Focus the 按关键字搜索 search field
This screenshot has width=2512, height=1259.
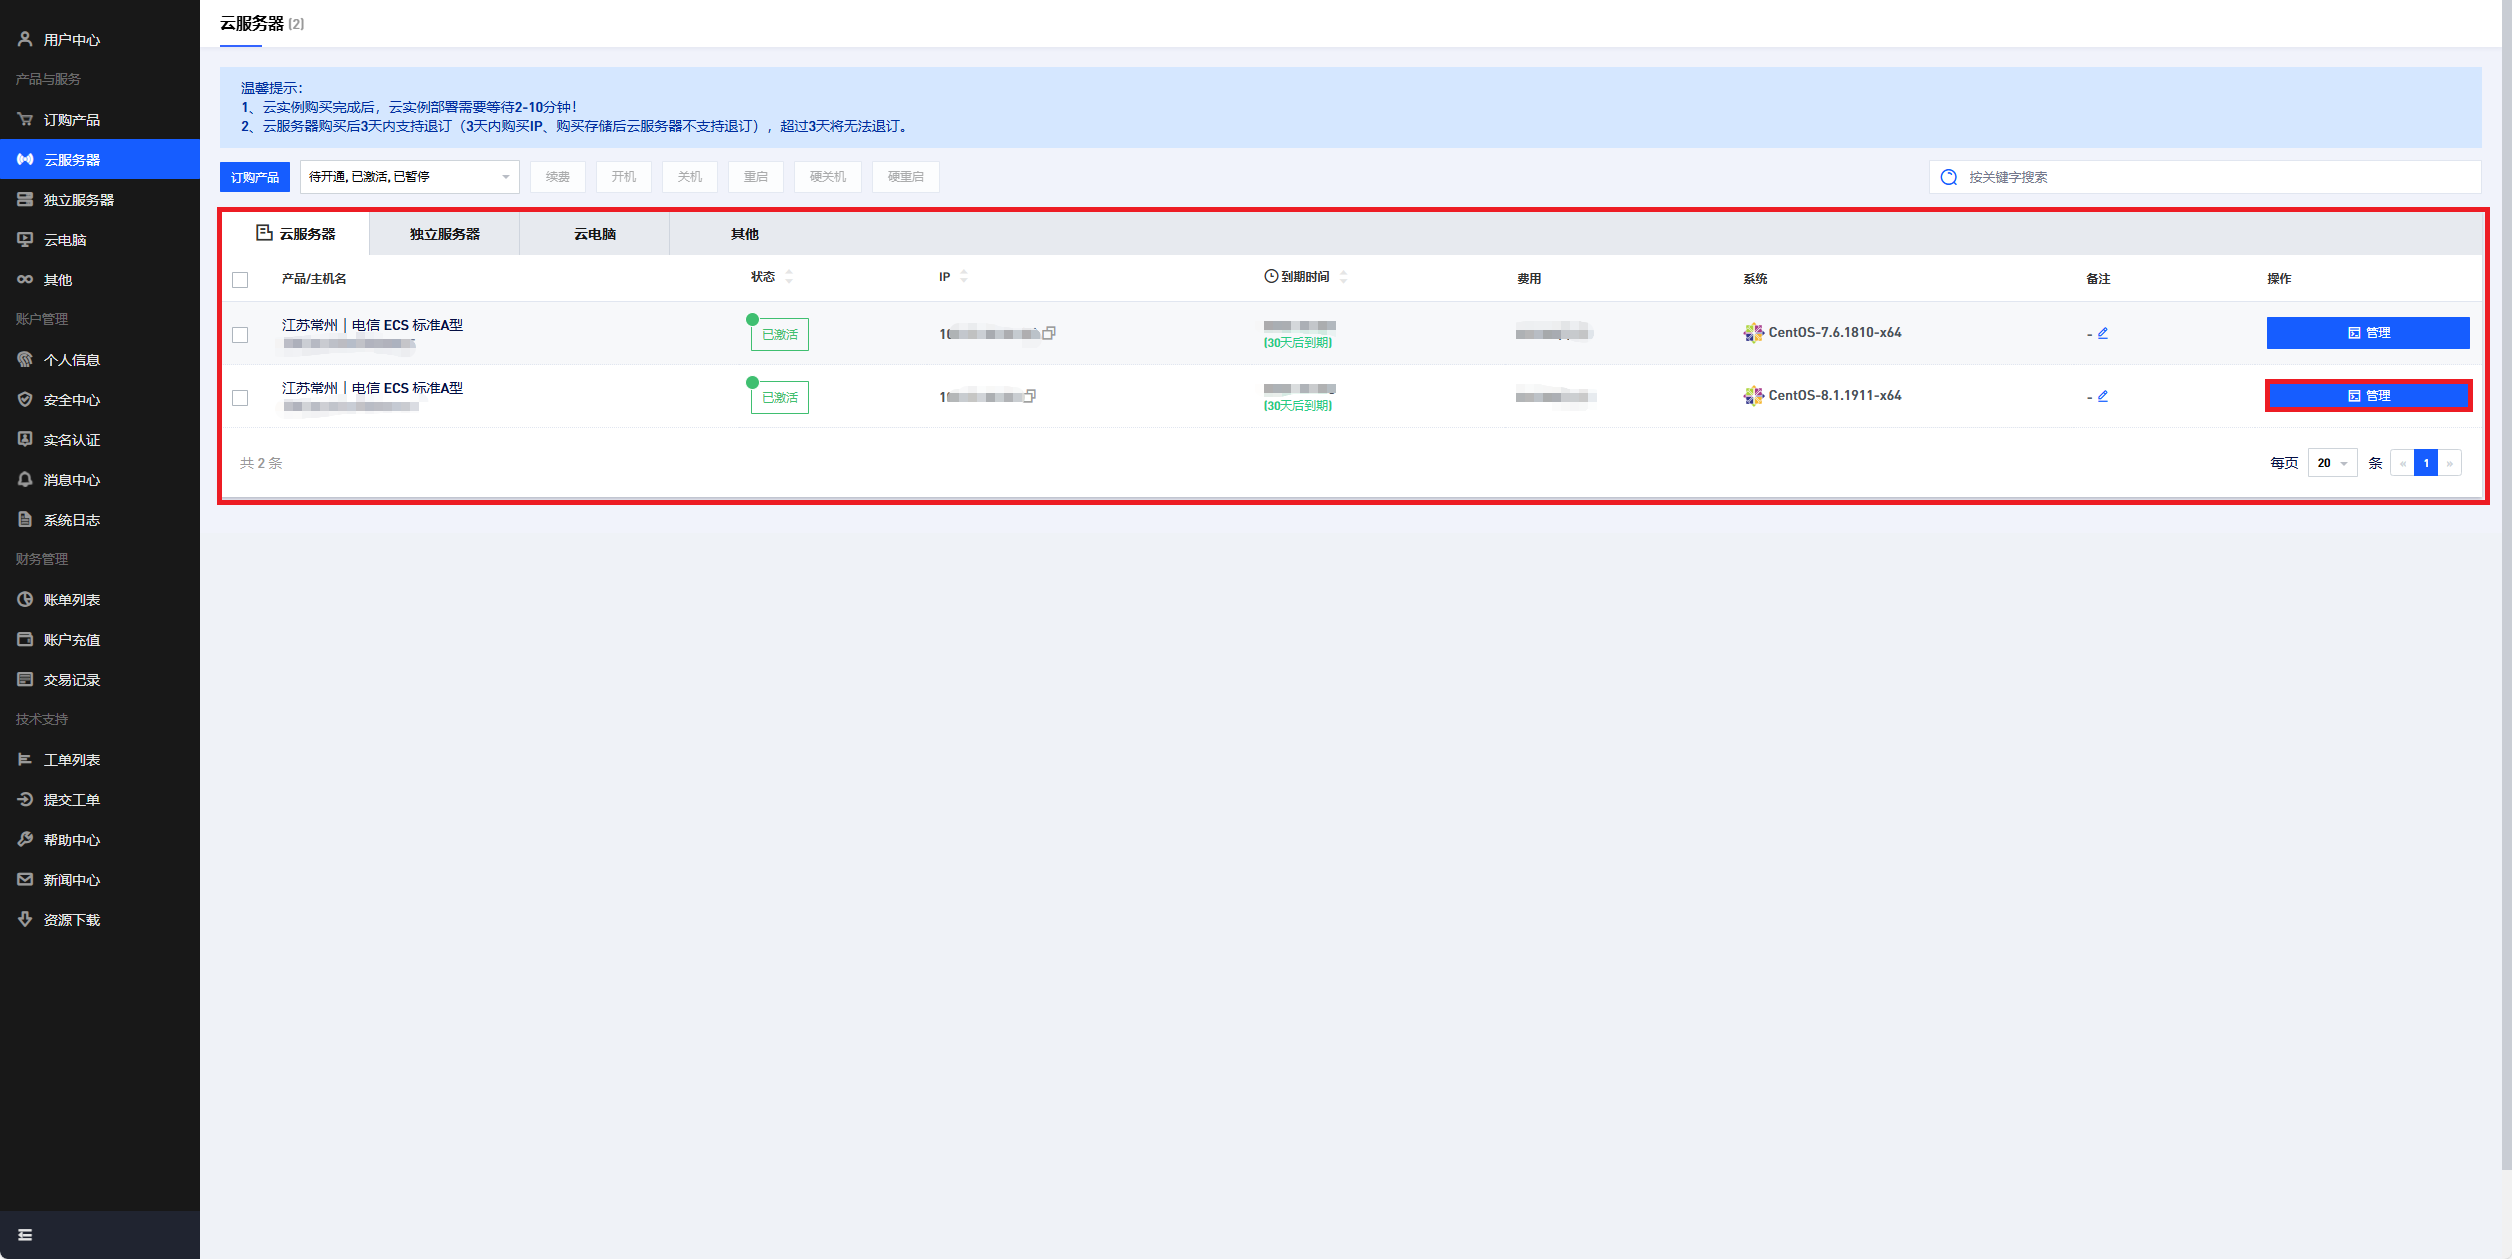click(x=2200, y=177)
